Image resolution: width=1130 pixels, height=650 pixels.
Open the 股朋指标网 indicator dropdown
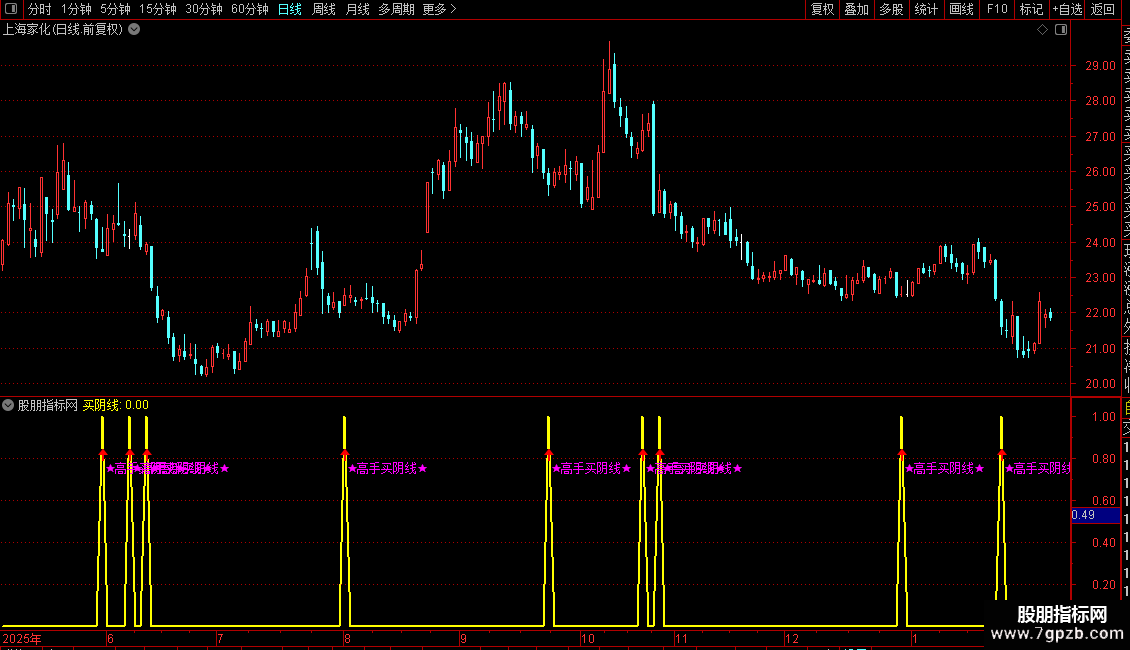[8, 405]
